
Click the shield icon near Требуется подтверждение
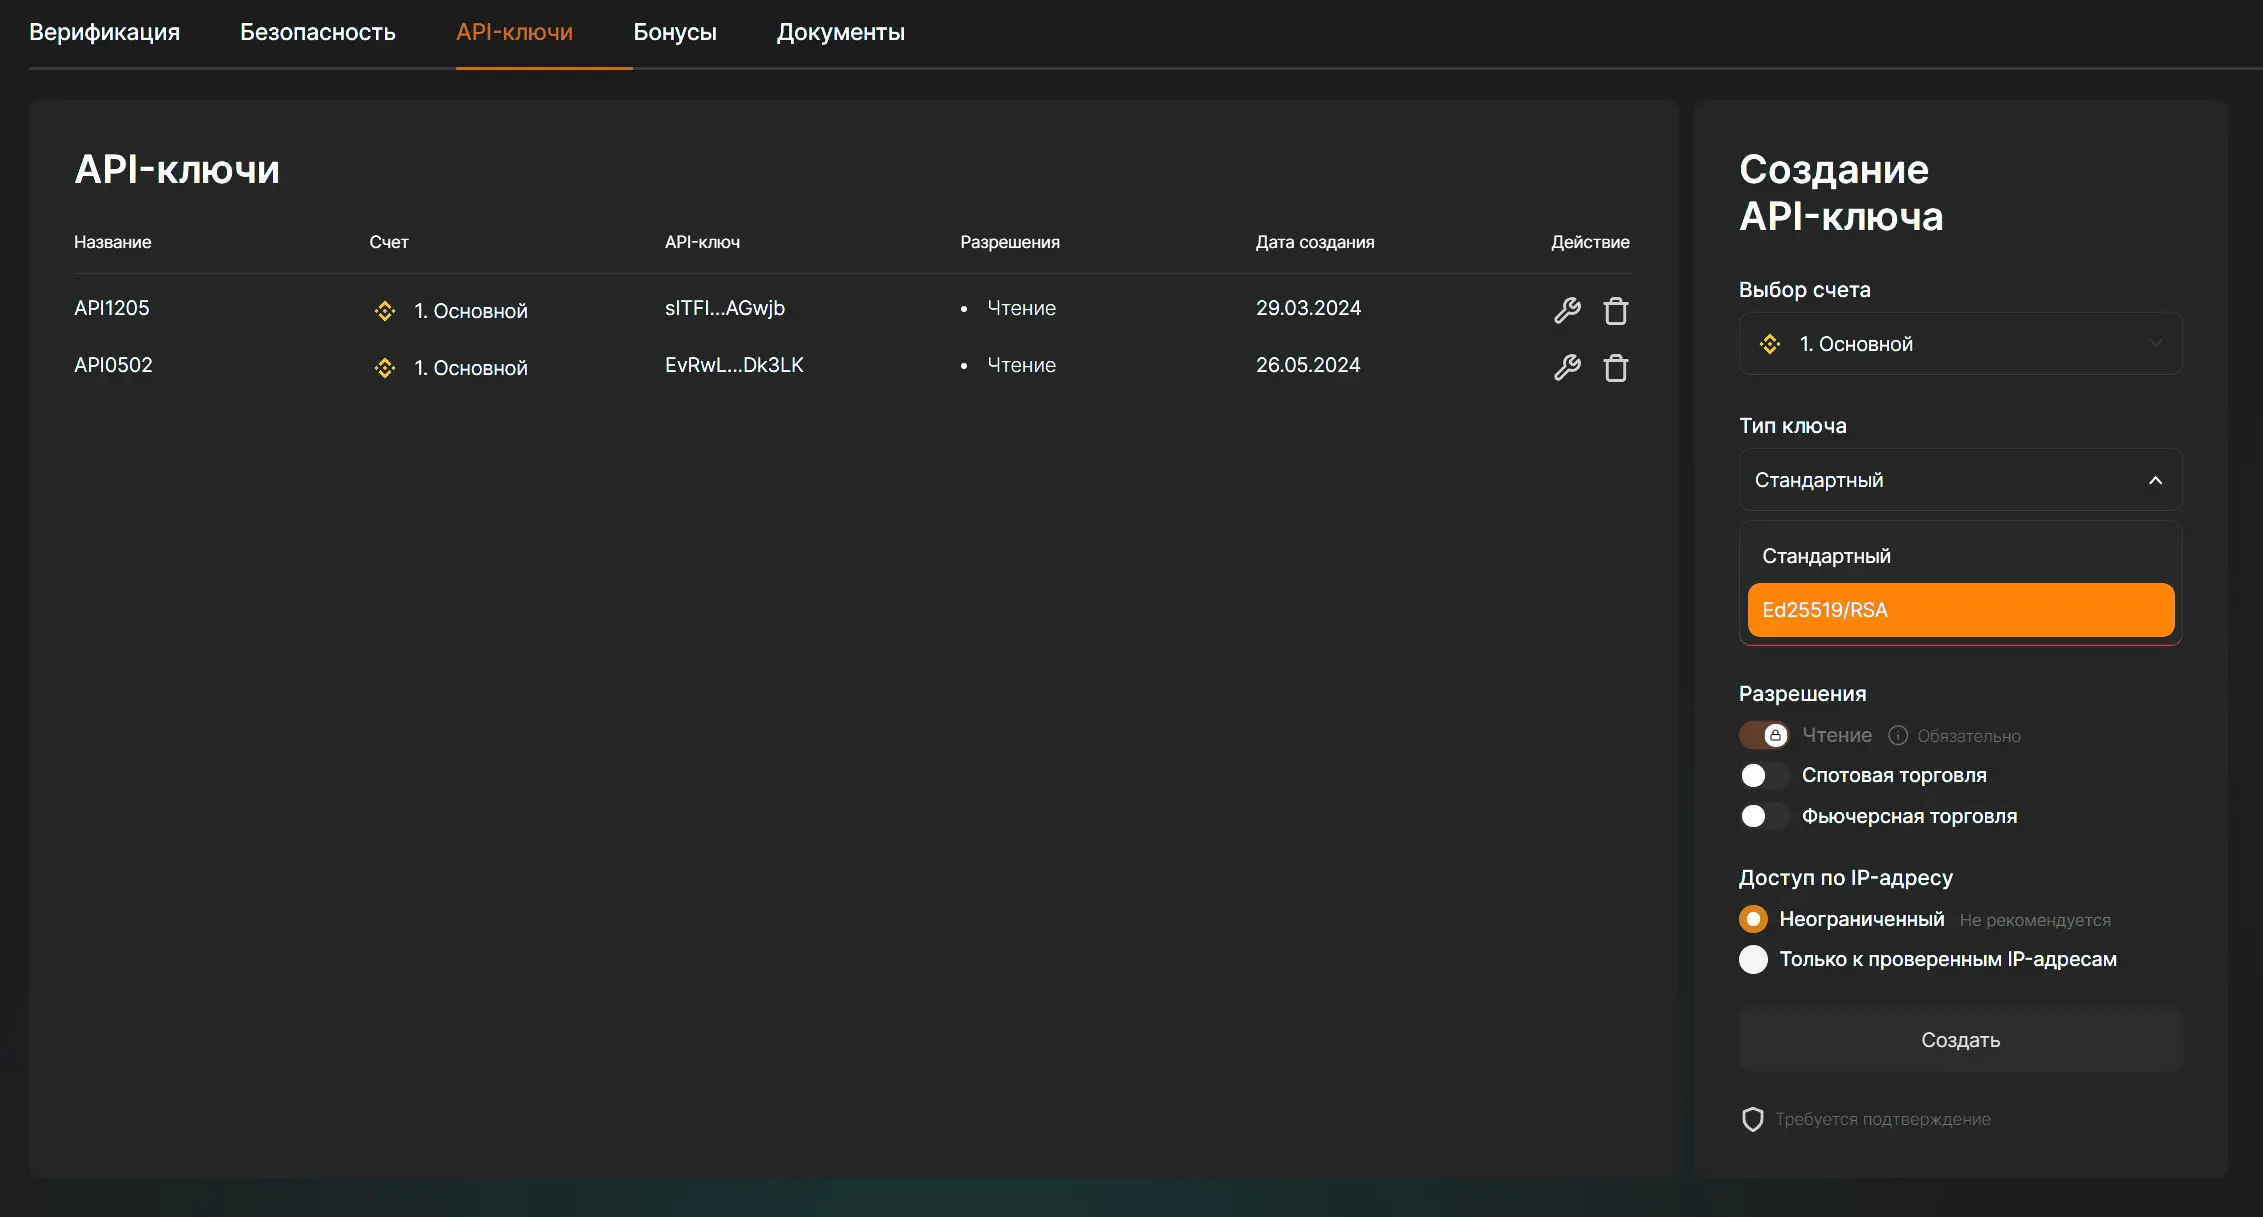(1752, 1119)
